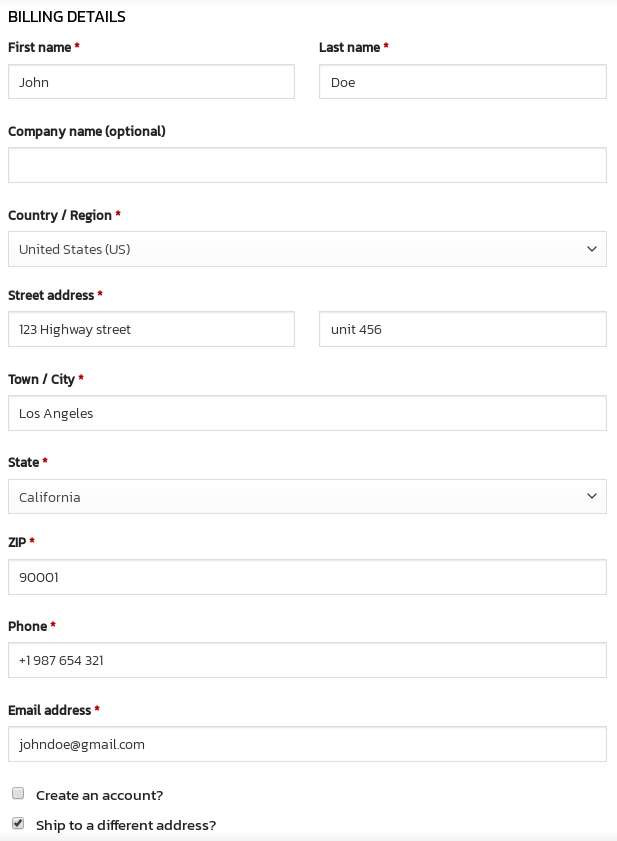This screenshot has width=617, height=841.
Task: Click the Country / Region field label
Action: 60,215
